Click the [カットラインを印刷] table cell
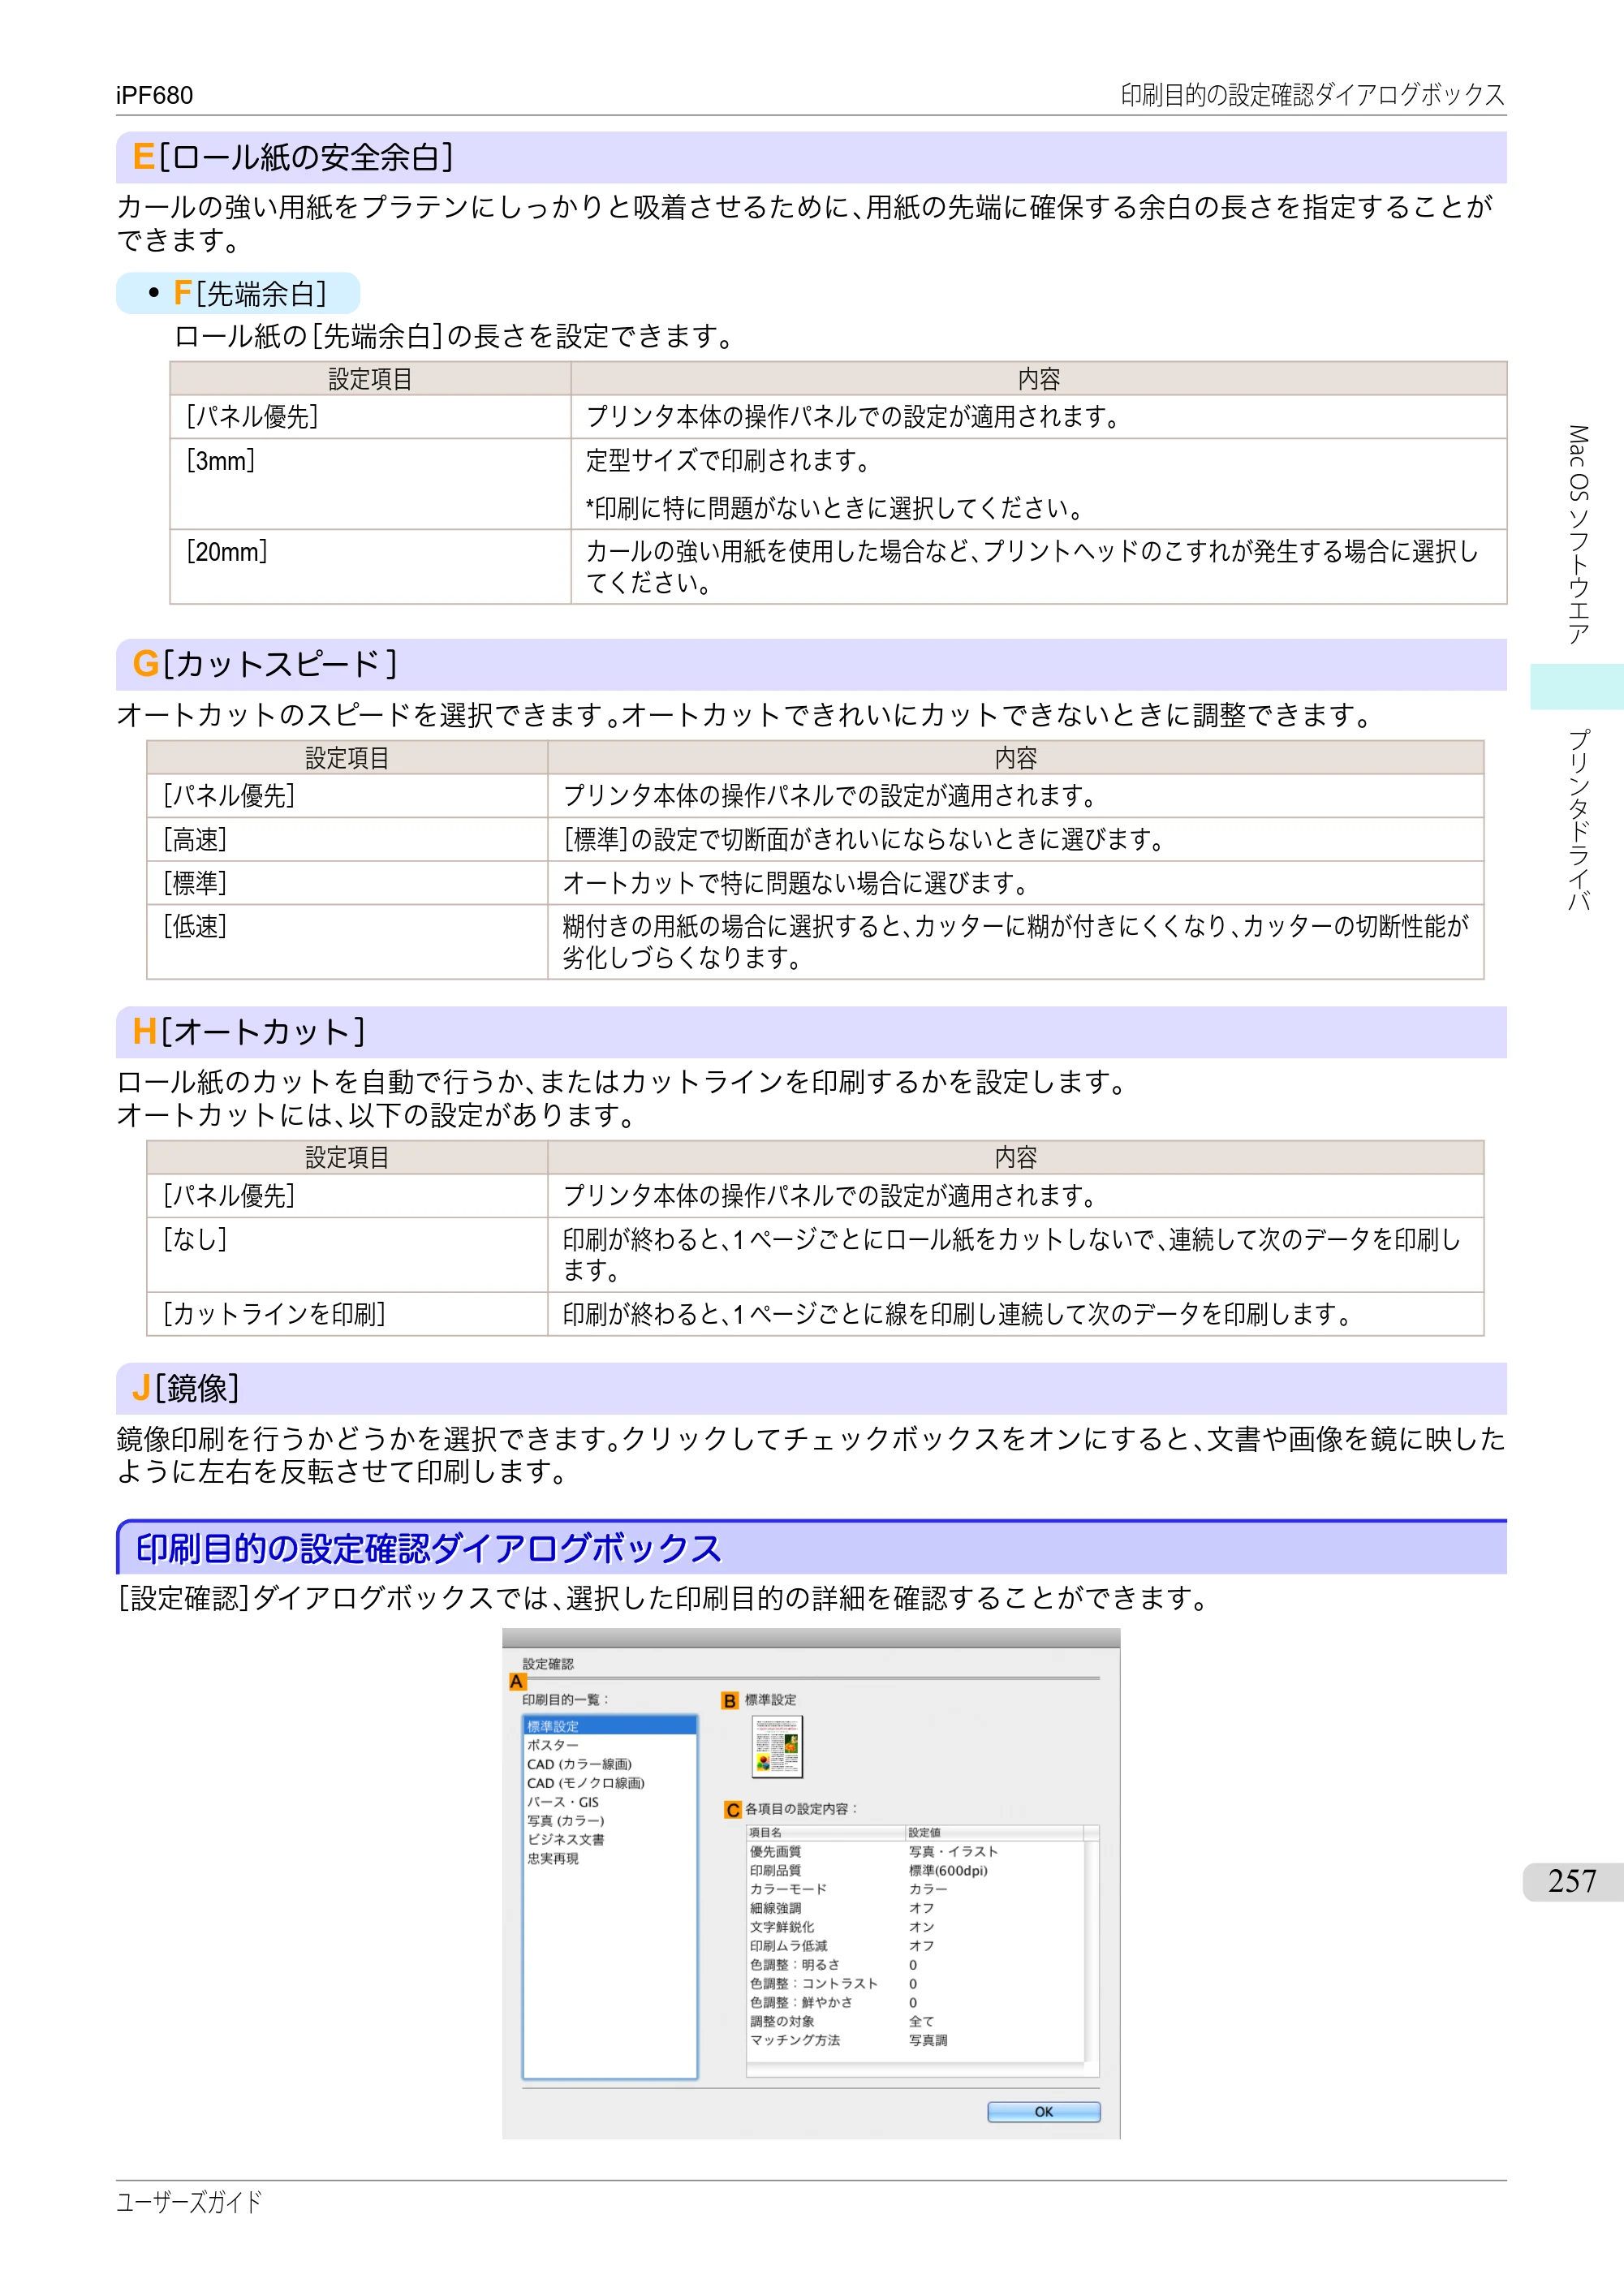The image size is (1624, 2296). coord(347,1314)
